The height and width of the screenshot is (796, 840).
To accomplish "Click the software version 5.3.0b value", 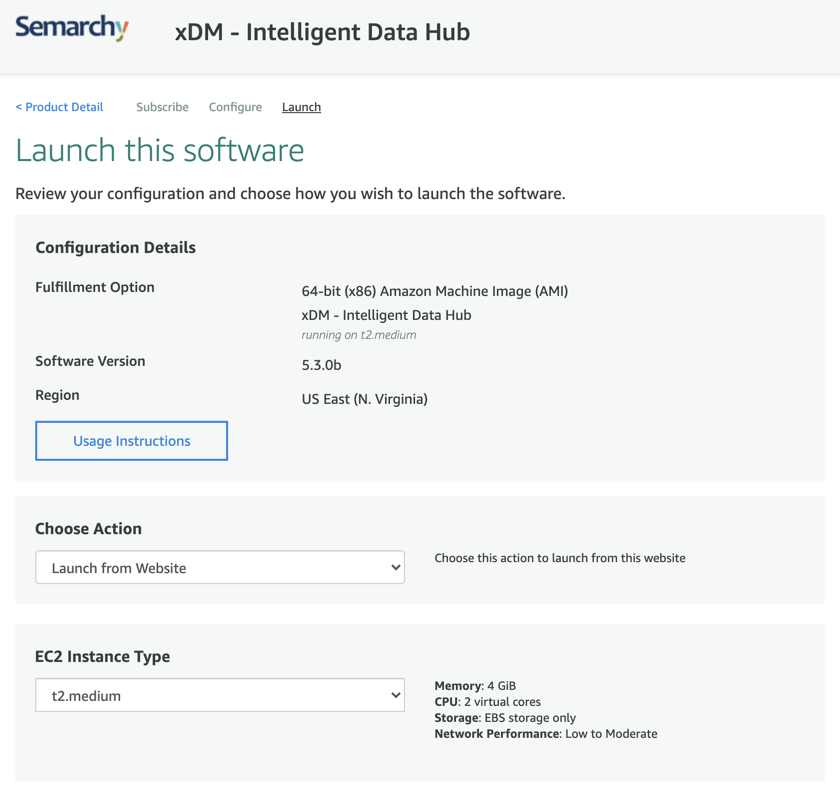I will (x=321, y=365).
